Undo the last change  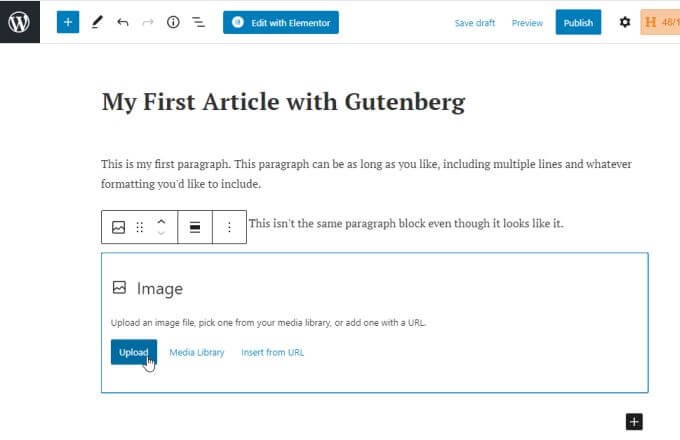tap(122, 22)
